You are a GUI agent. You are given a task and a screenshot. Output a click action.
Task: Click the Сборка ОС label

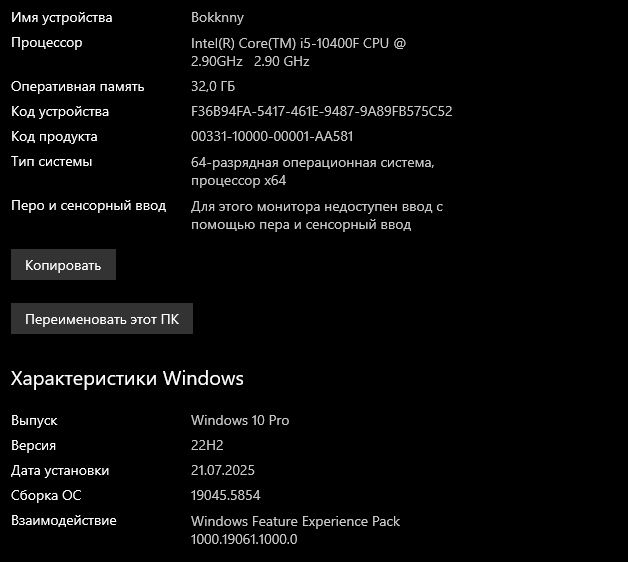coord(46,496)
